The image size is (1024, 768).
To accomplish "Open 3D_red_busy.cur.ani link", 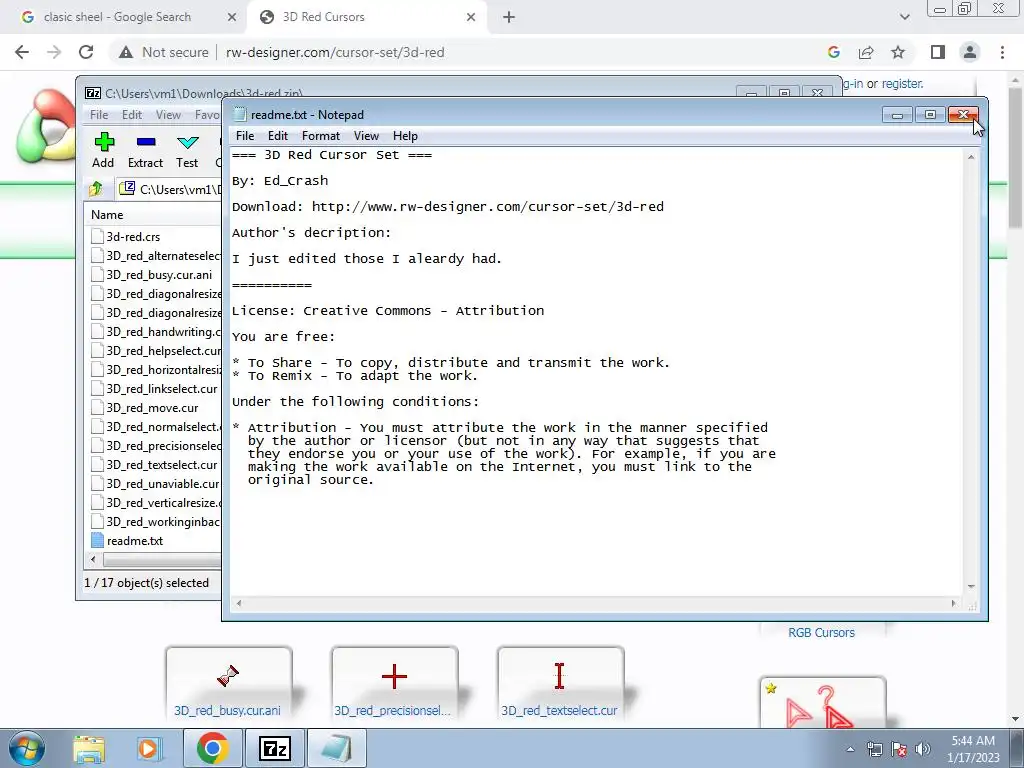I will pos(227,711).
